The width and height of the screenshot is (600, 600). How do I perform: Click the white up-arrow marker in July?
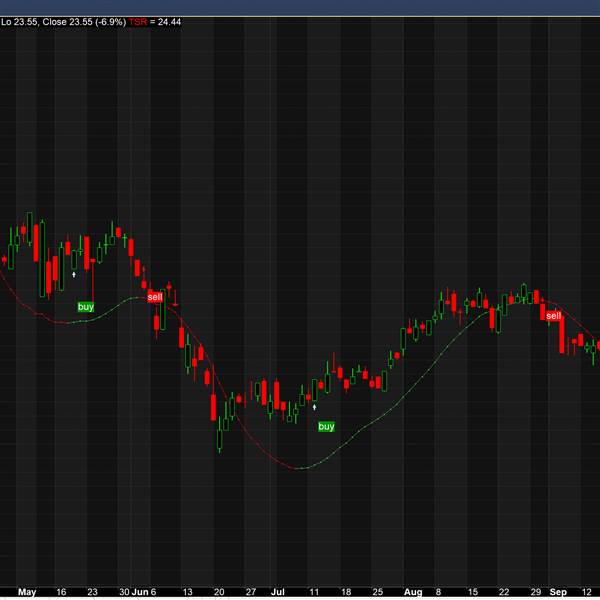pos(315,407)
